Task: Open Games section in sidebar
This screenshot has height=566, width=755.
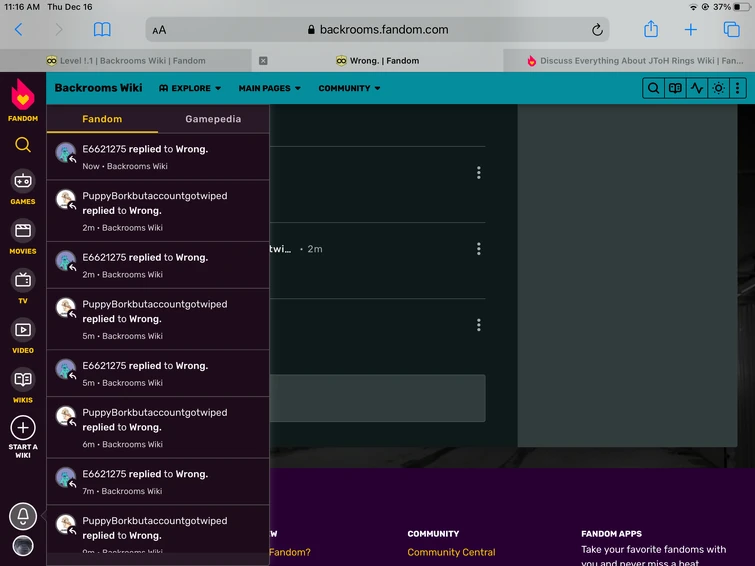Action: pyautogui.click(x=23, y=187)
